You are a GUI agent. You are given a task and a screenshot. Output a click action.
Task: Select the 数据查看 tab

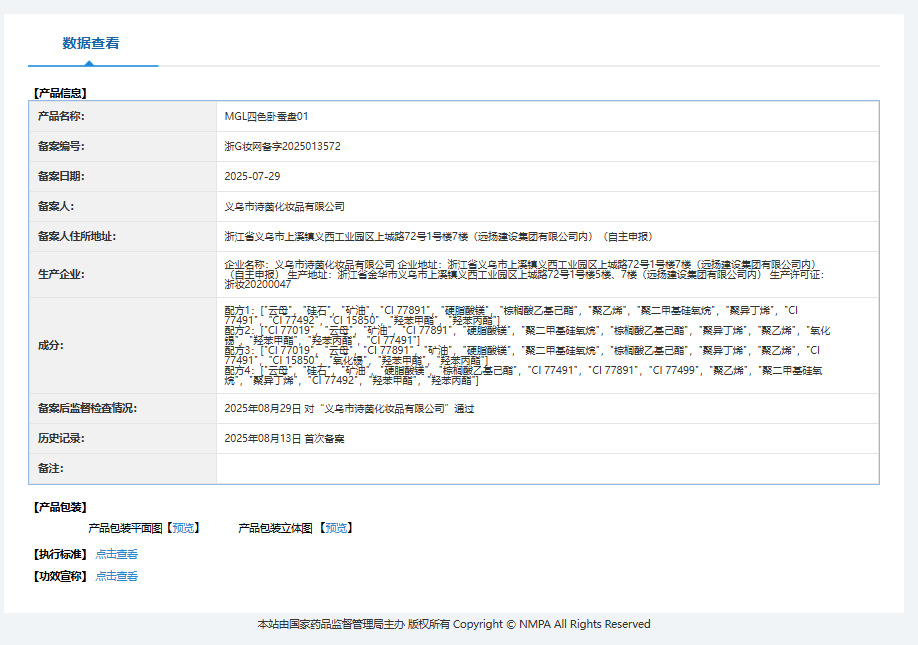[91, 43]
